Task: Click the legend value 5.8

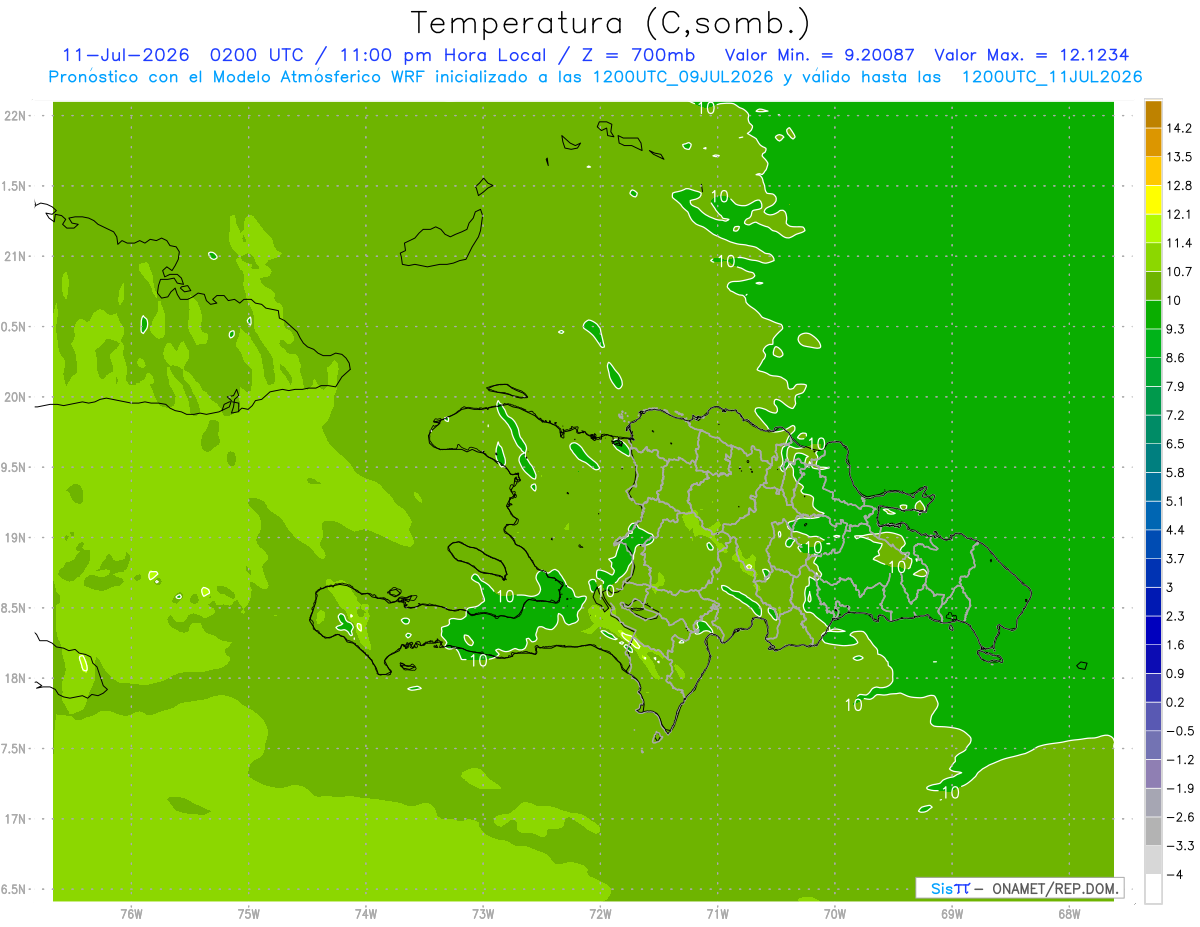Action: pyautogui.click(x=1176, y=472)
